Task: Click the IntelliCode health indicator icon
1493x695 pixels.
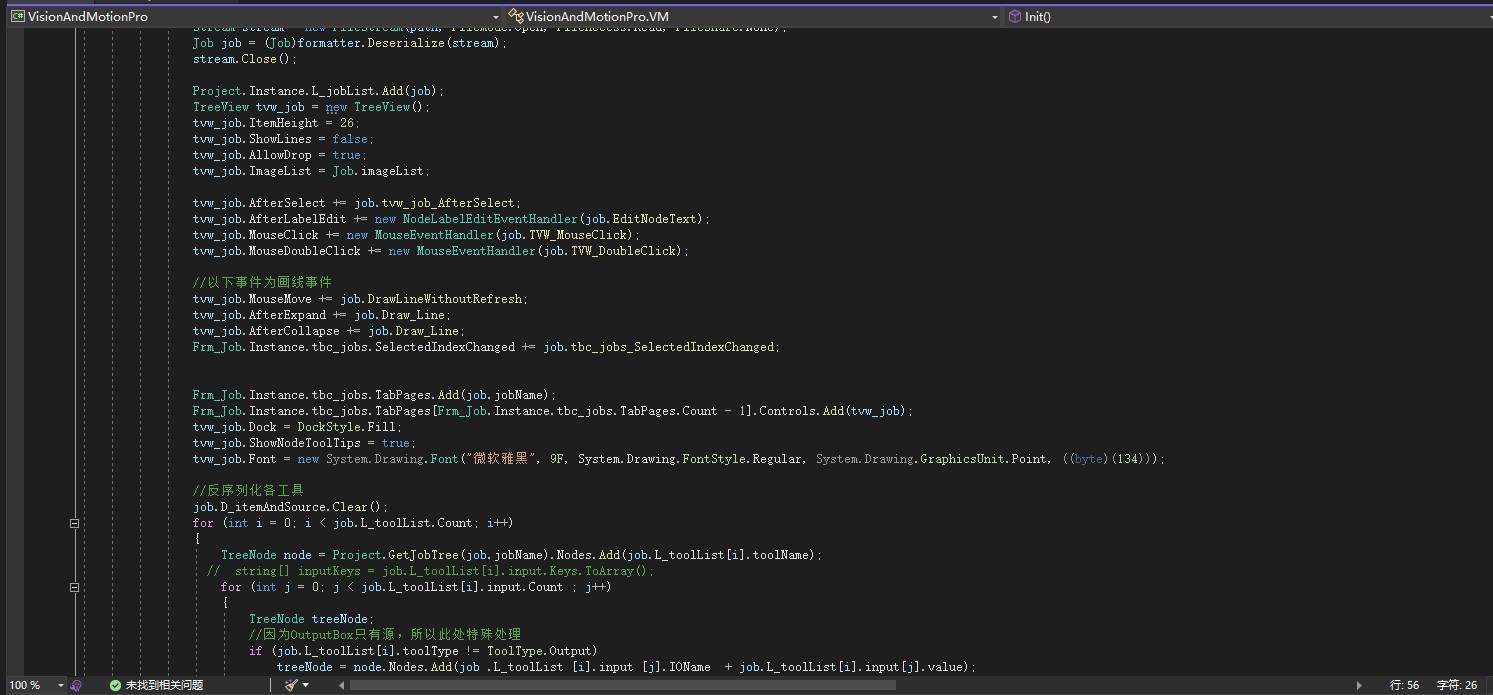Action: click(x=77, y=685)
